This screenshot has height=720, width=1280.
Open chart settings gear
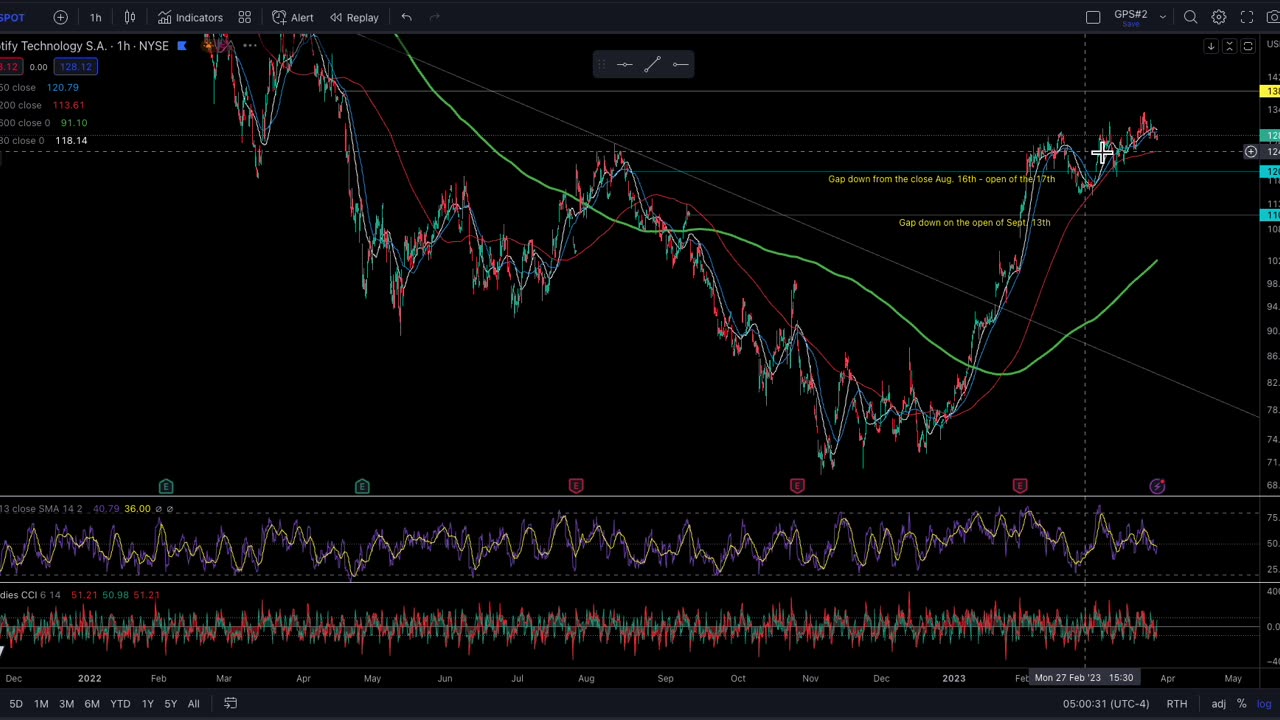coord(1219,17)
